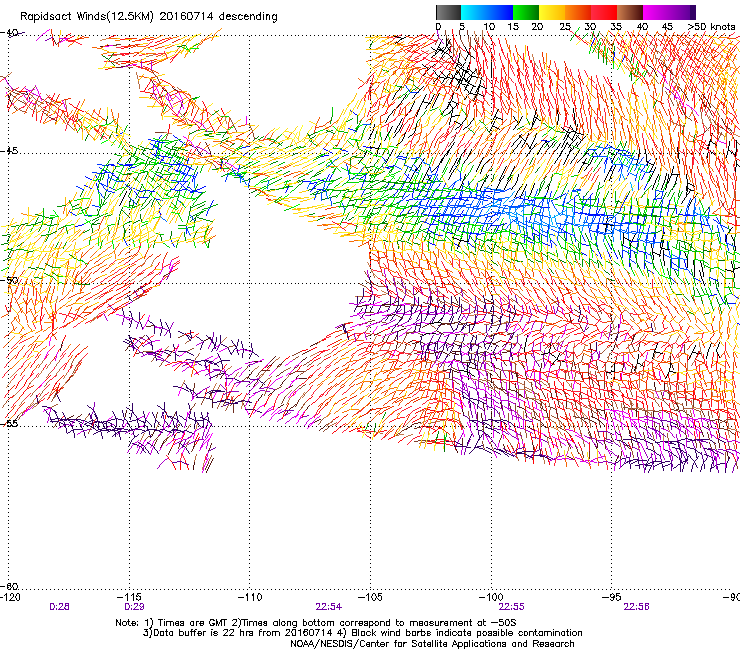
Task: Select the '-100' longitude axis label
Action: (x=491, y=597)
